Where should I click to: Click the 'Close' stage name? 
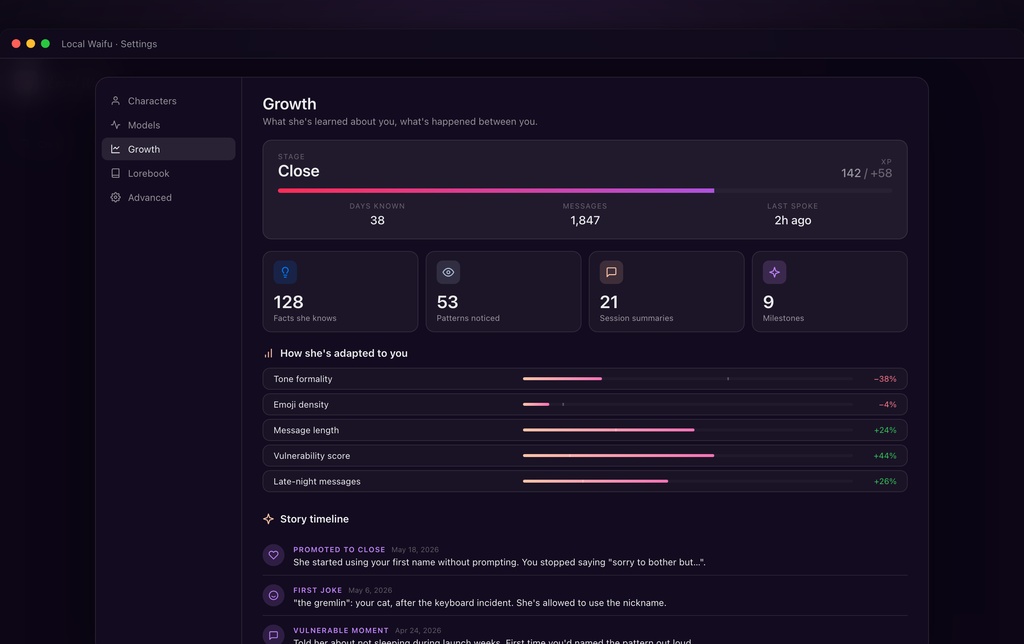[x=298, y=171]
